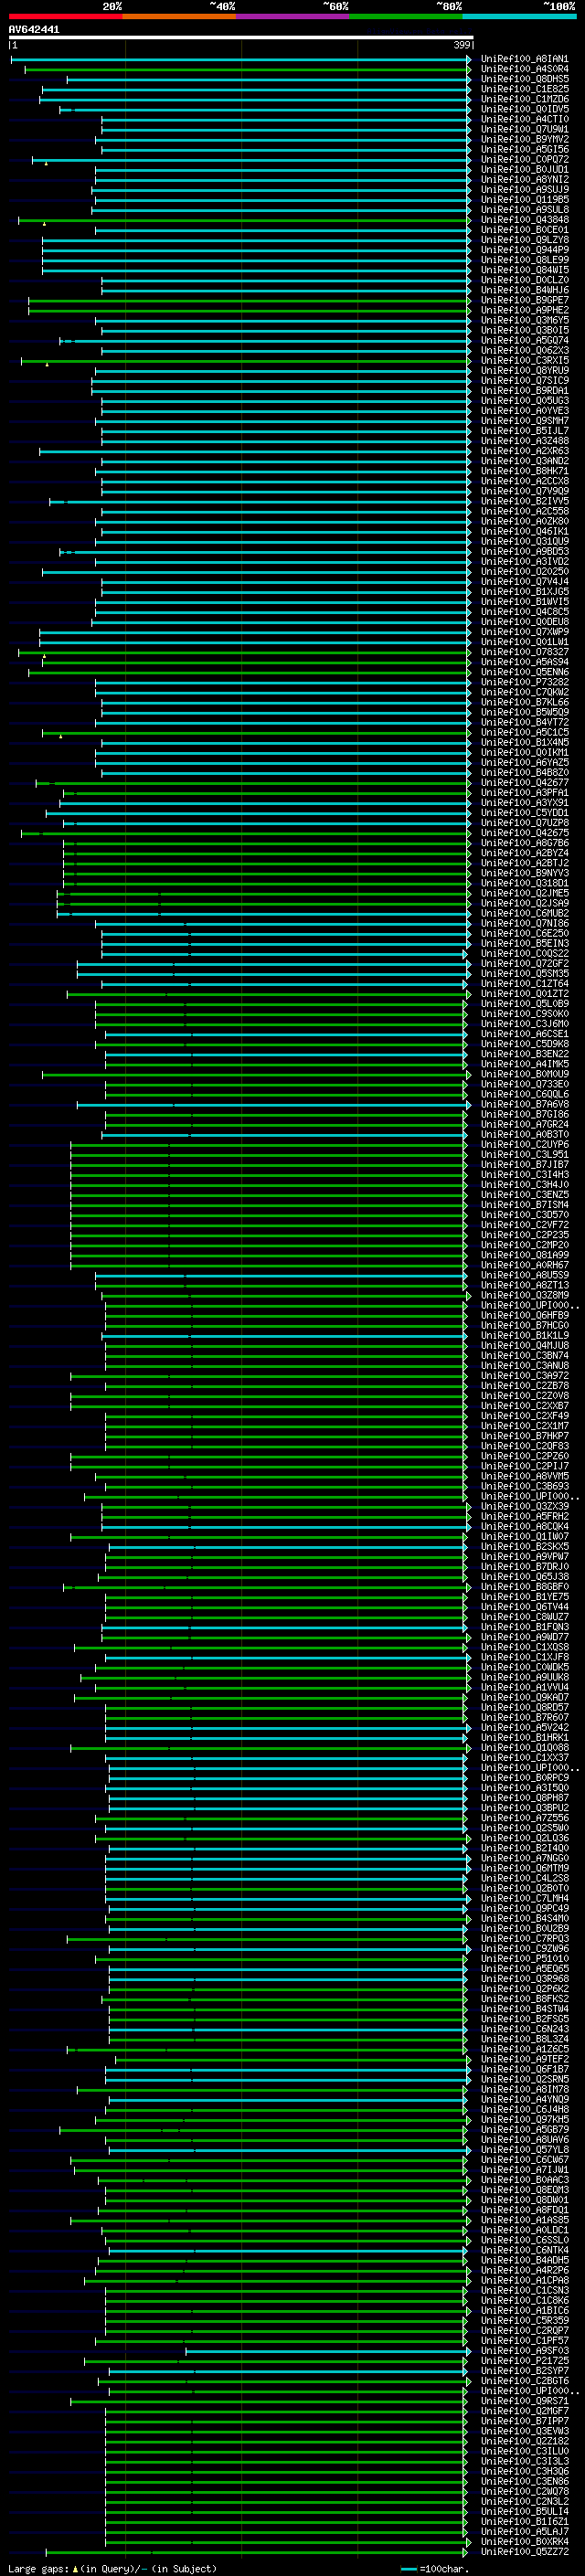Select the UniRef100_P21725 label
This screenshot has height=2576, width=585.
coord(524,2361)
